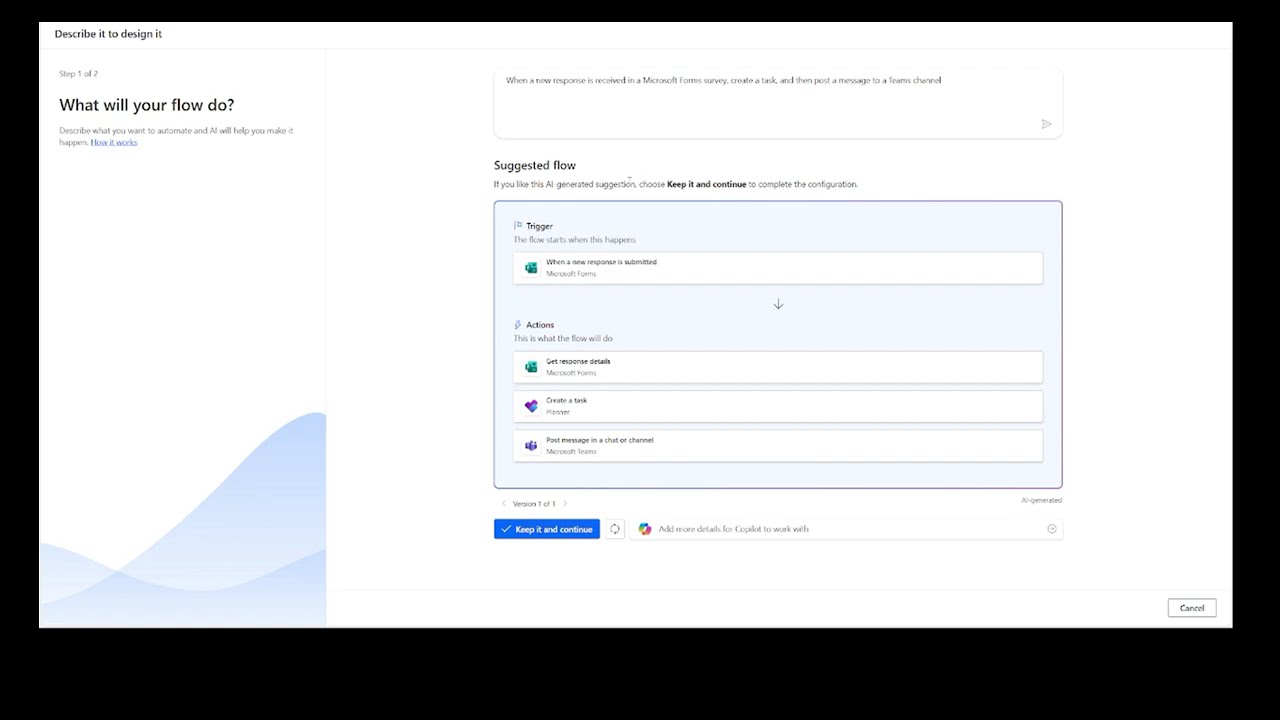Click the regenerate suggestion refresh icon
The width and height of the screenshot is (1280, 720).
[x=615, y=529]
